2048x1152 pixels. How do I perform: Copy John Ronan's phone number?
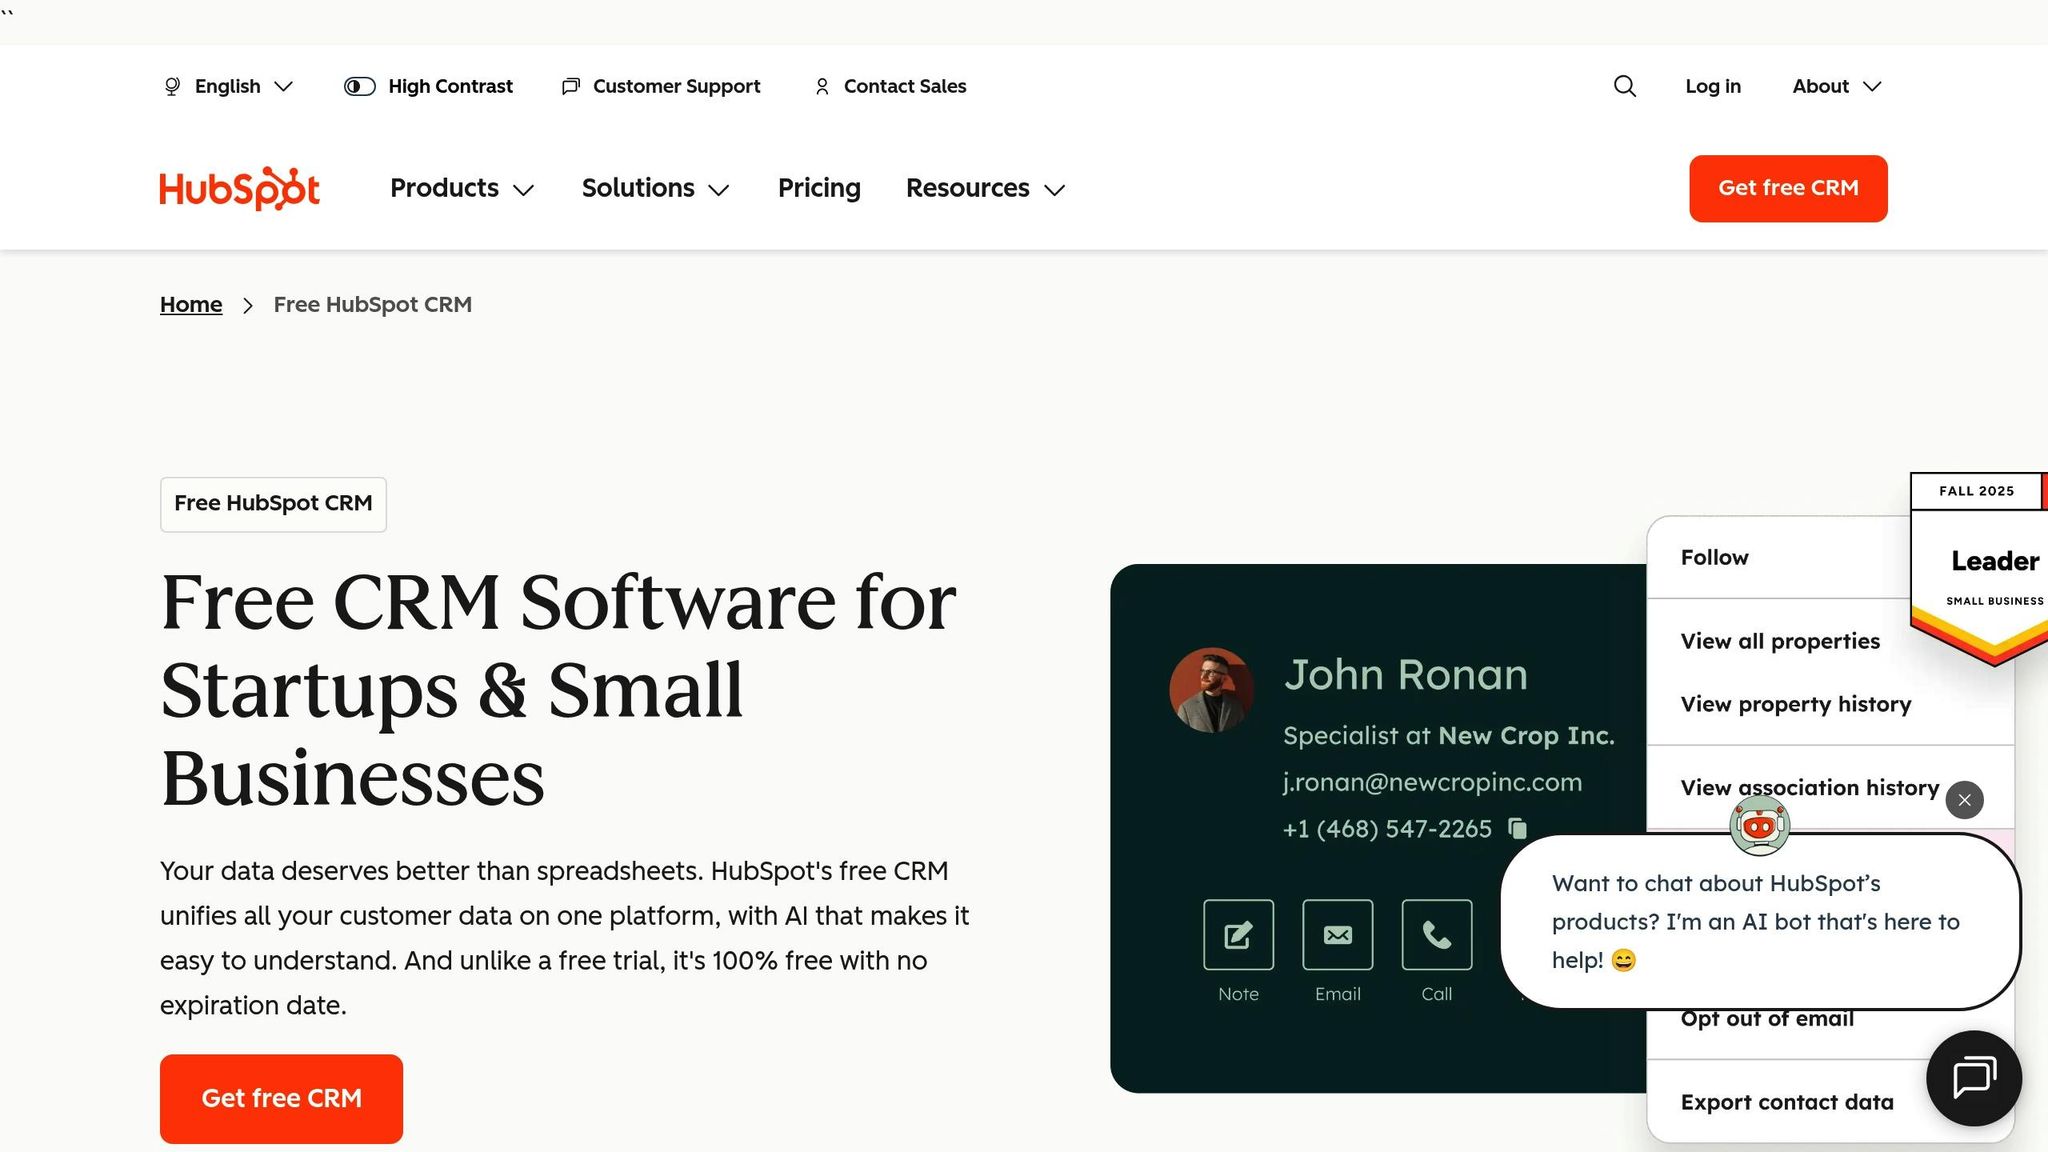[1518, 828]
